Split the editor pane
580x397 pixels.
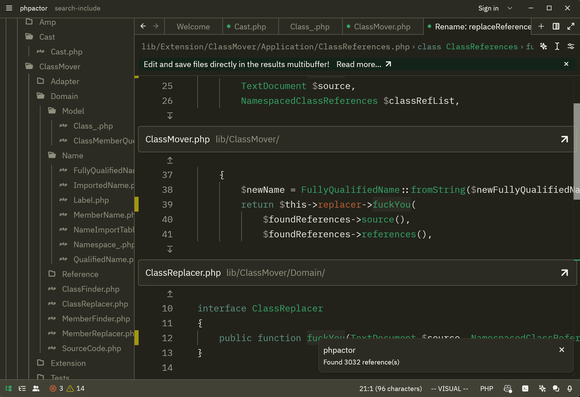pos(556,26)
